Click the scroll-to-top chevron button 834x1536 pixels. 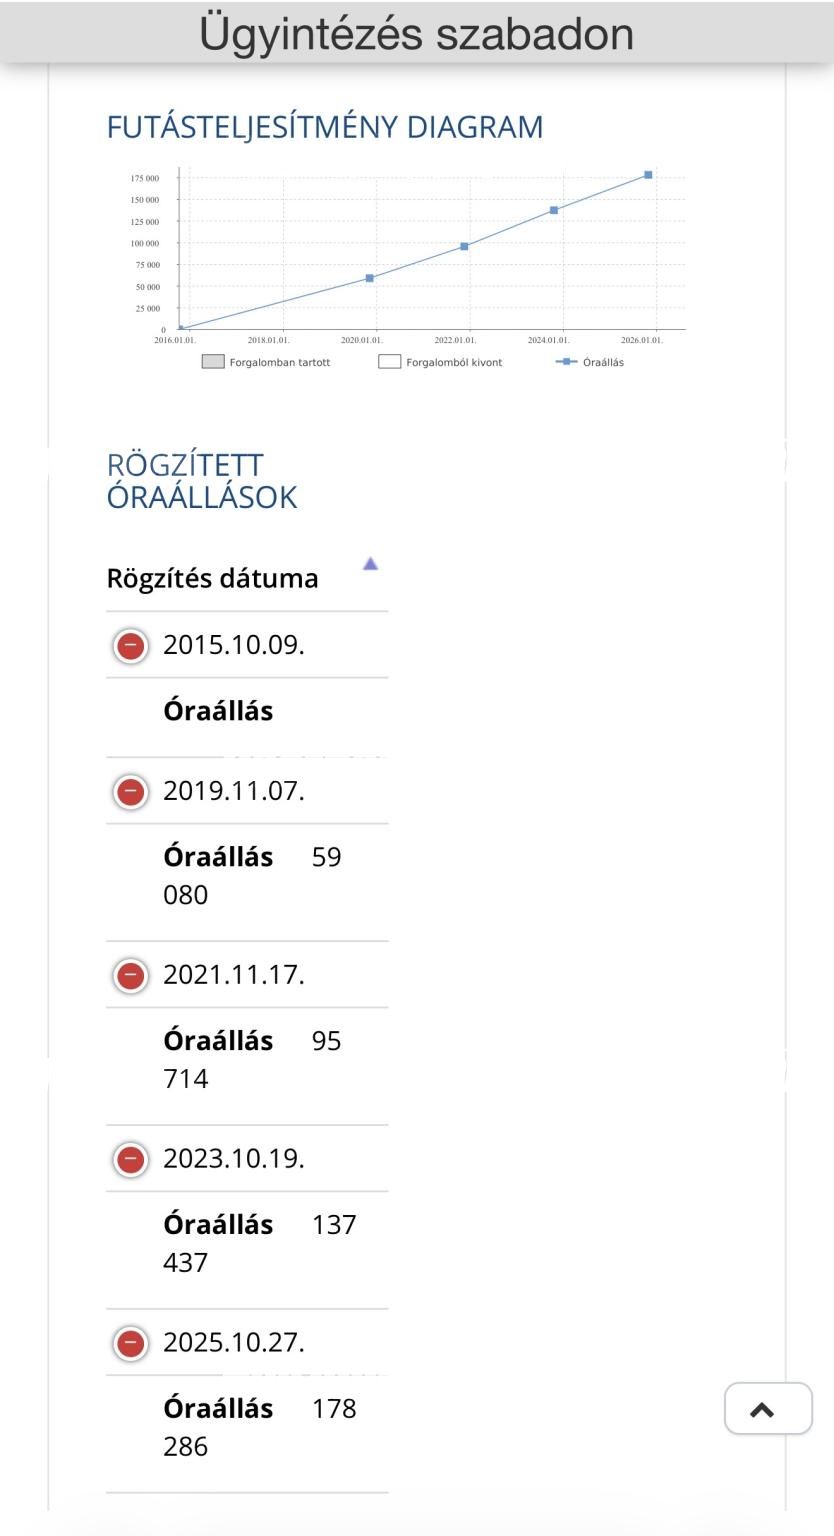coord(768,1409)
